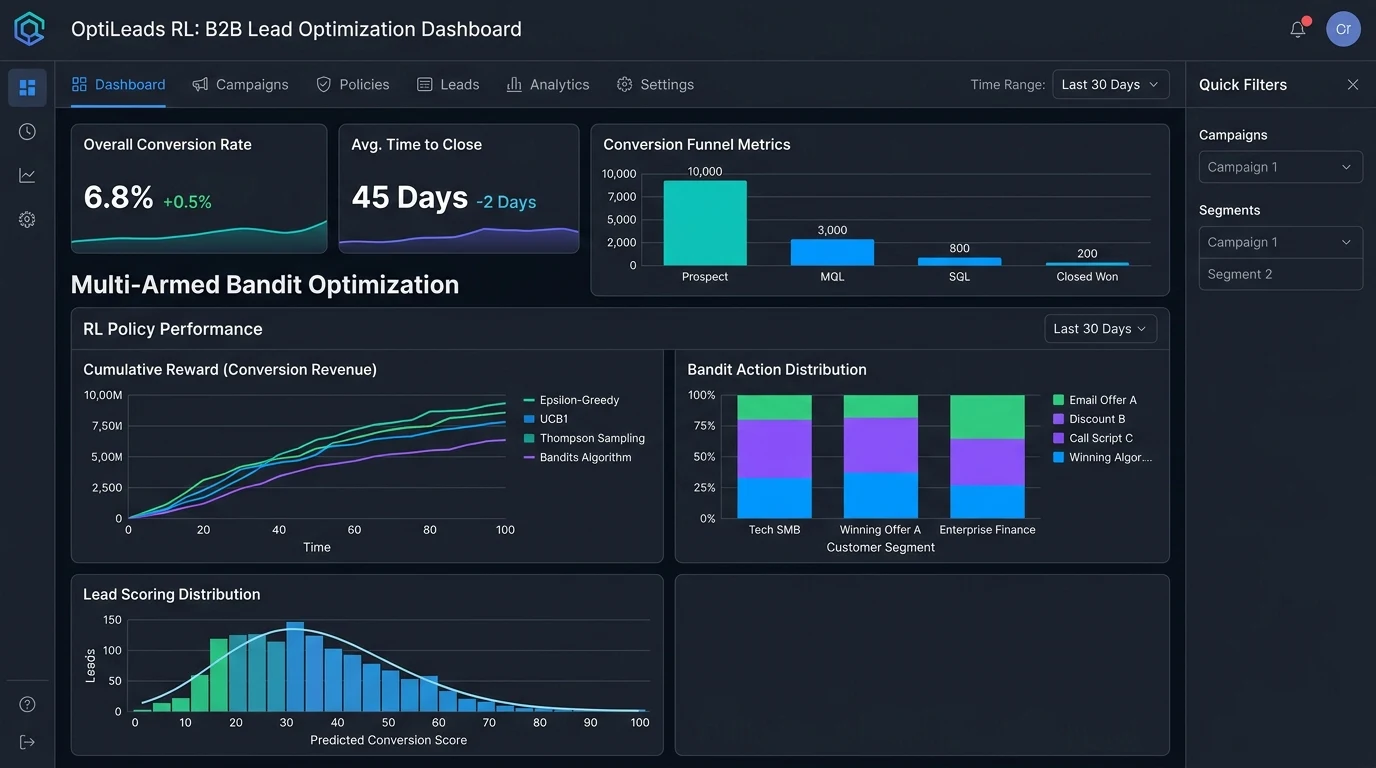
Task: Open the Cr user avatar menu
Action: [x=1343, y=29]
